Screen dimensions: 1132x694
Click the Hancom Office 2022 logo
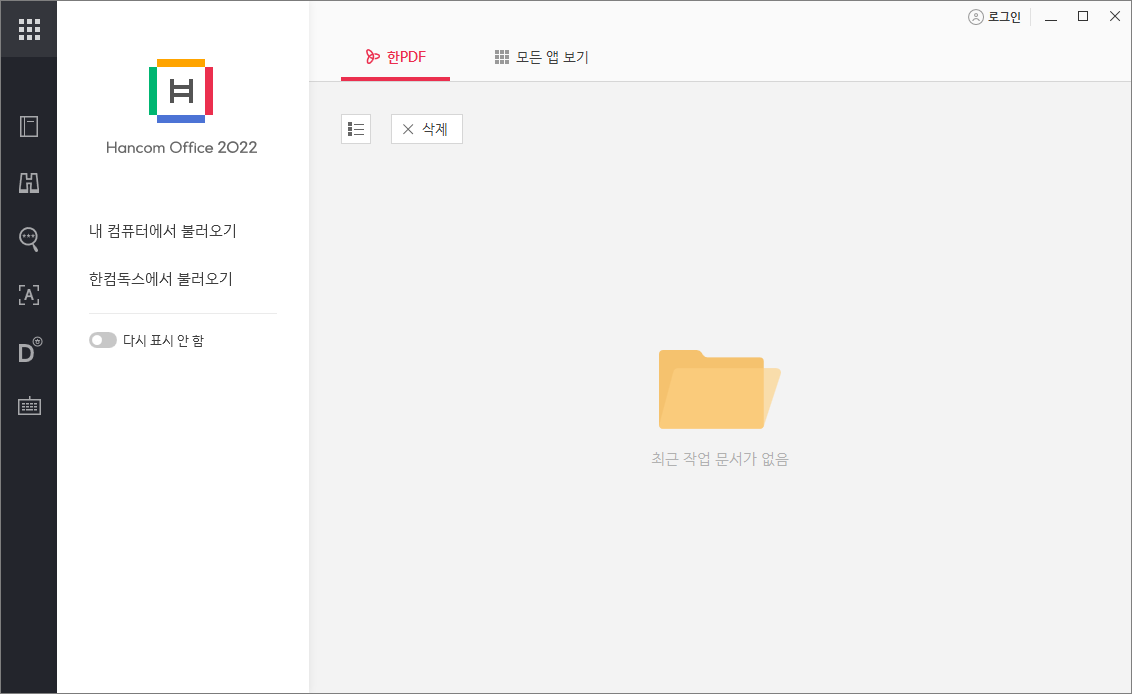point(181,91)
